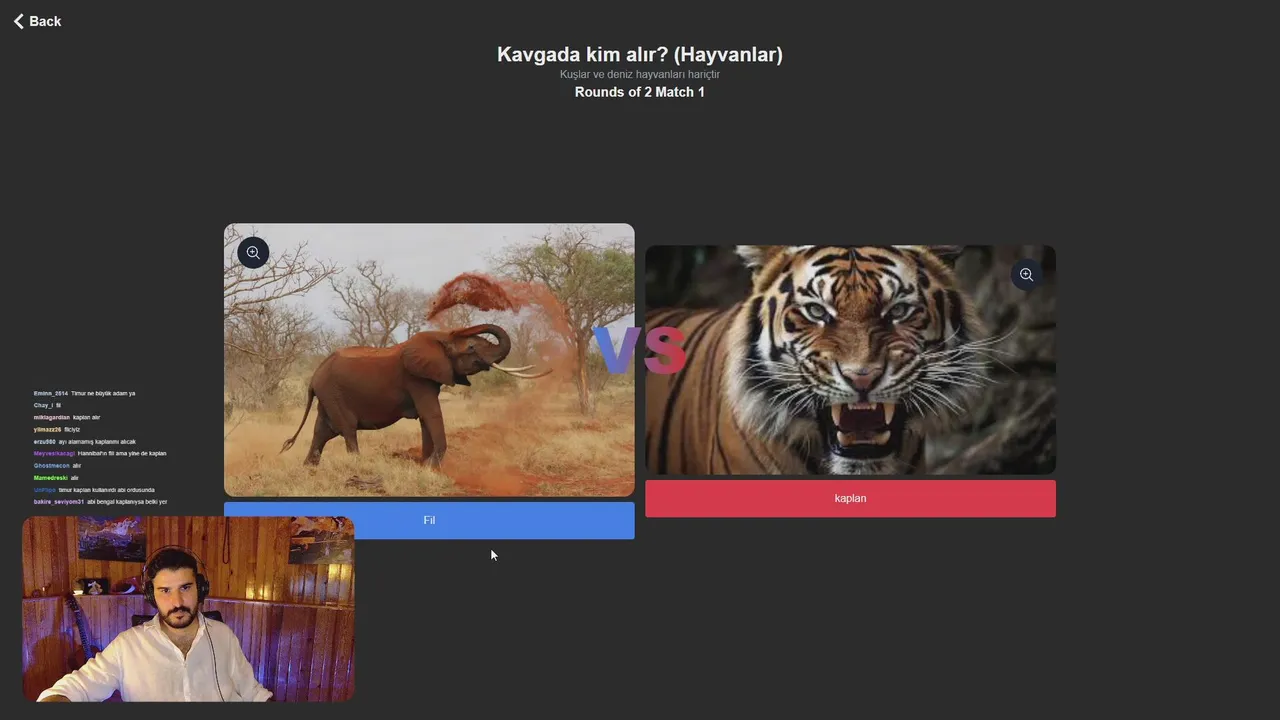Click chat username Ghostmecon
Screen dimensions: 1280x720
coord(51,465)
